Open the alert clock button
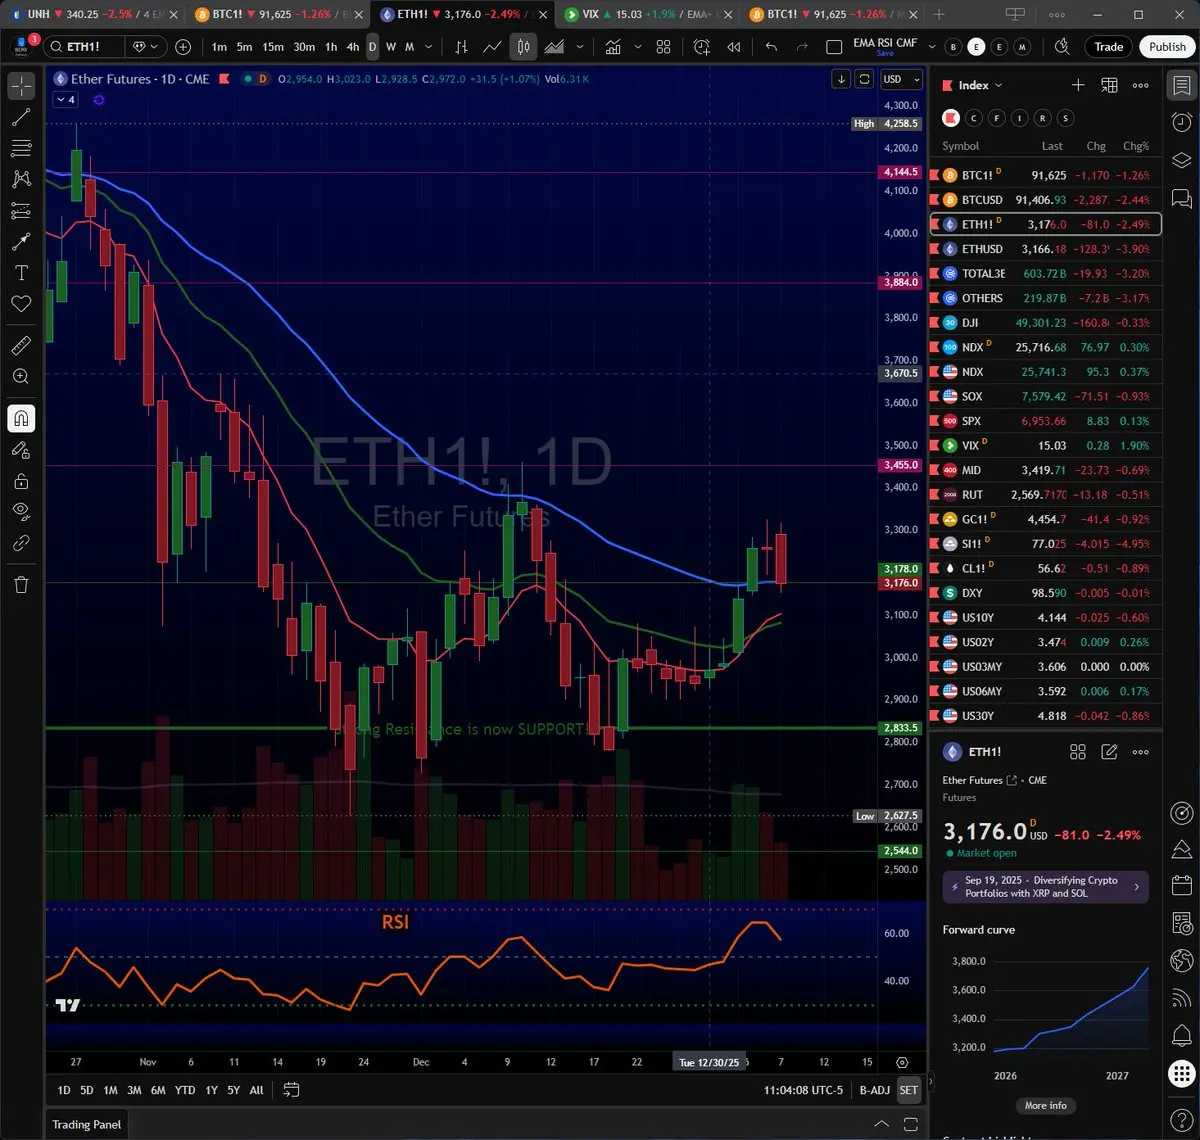Viewport: 1200px width, 1140px height. 702,47
